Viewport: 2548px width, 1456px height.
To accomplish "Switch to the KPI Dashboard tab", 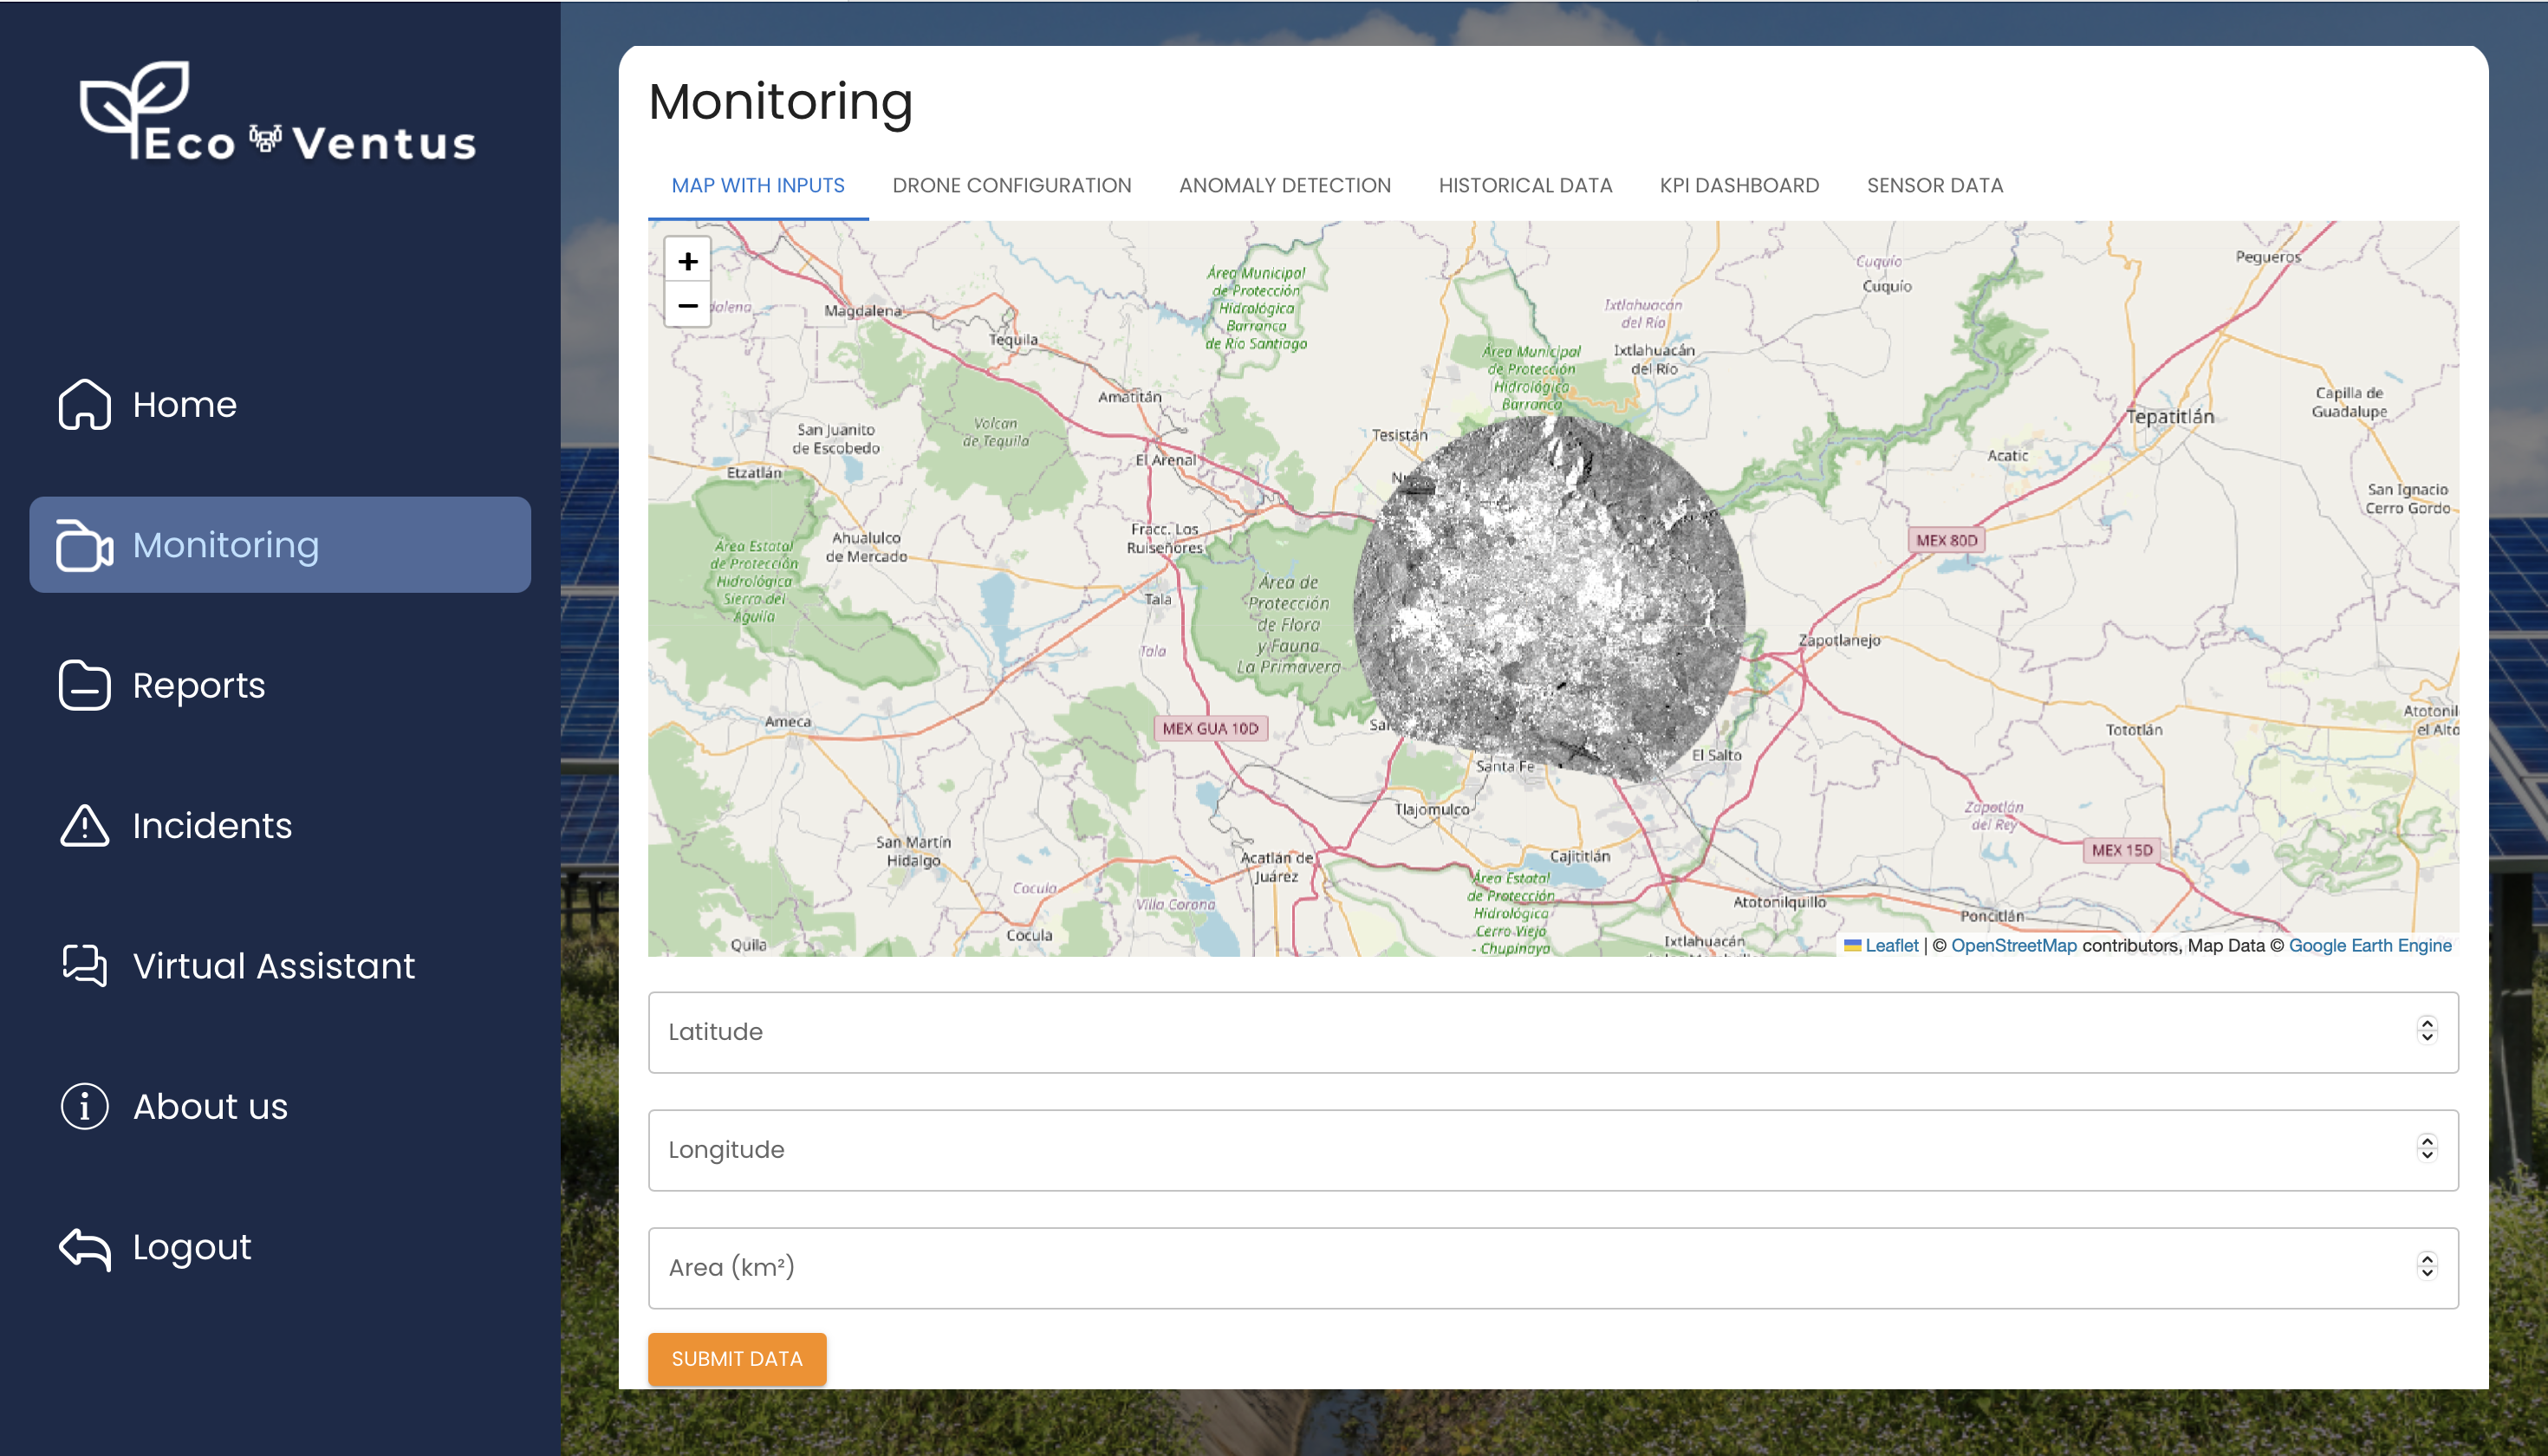I will coord(1739,185).
